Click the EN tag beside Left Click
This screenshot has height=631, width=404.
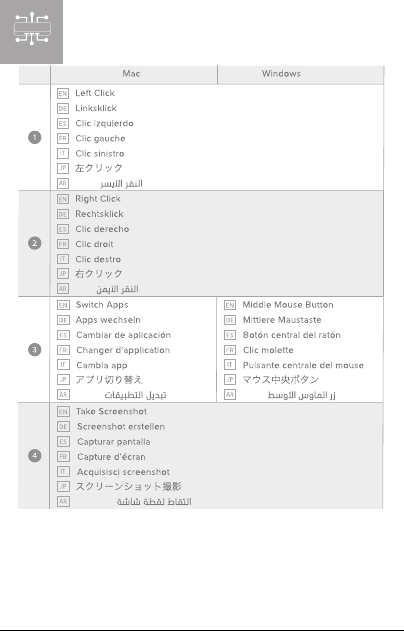point(63,94)
